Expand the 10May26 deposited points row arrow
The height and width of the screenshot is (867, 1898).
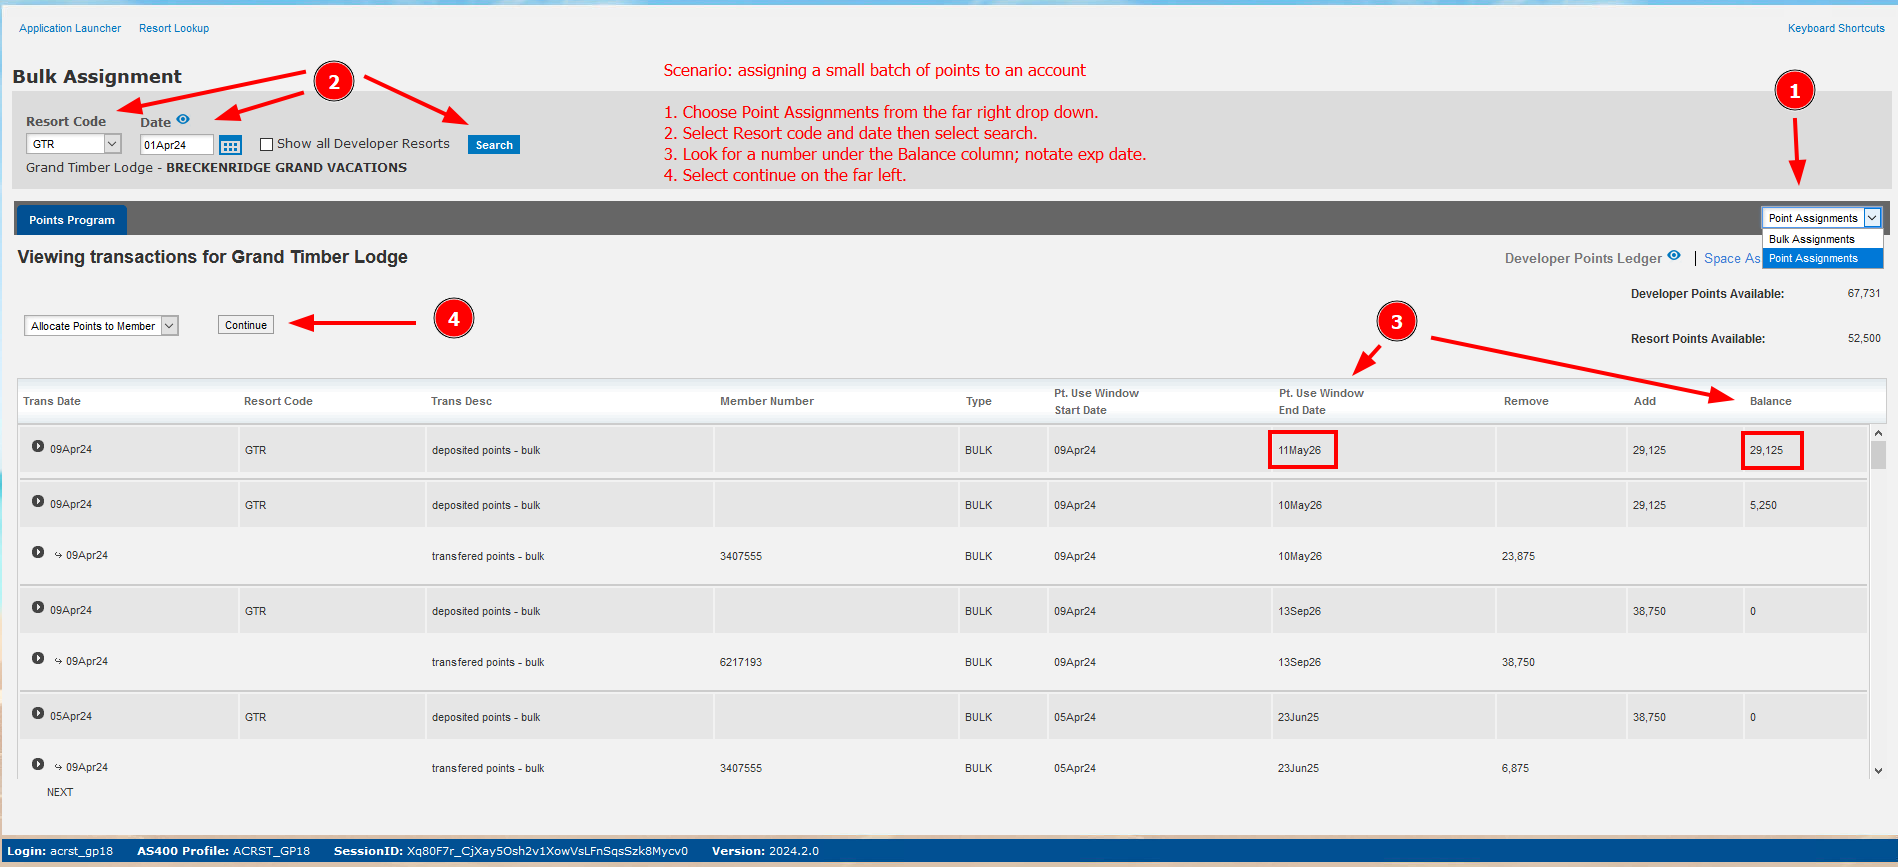[x=38, y=501]
